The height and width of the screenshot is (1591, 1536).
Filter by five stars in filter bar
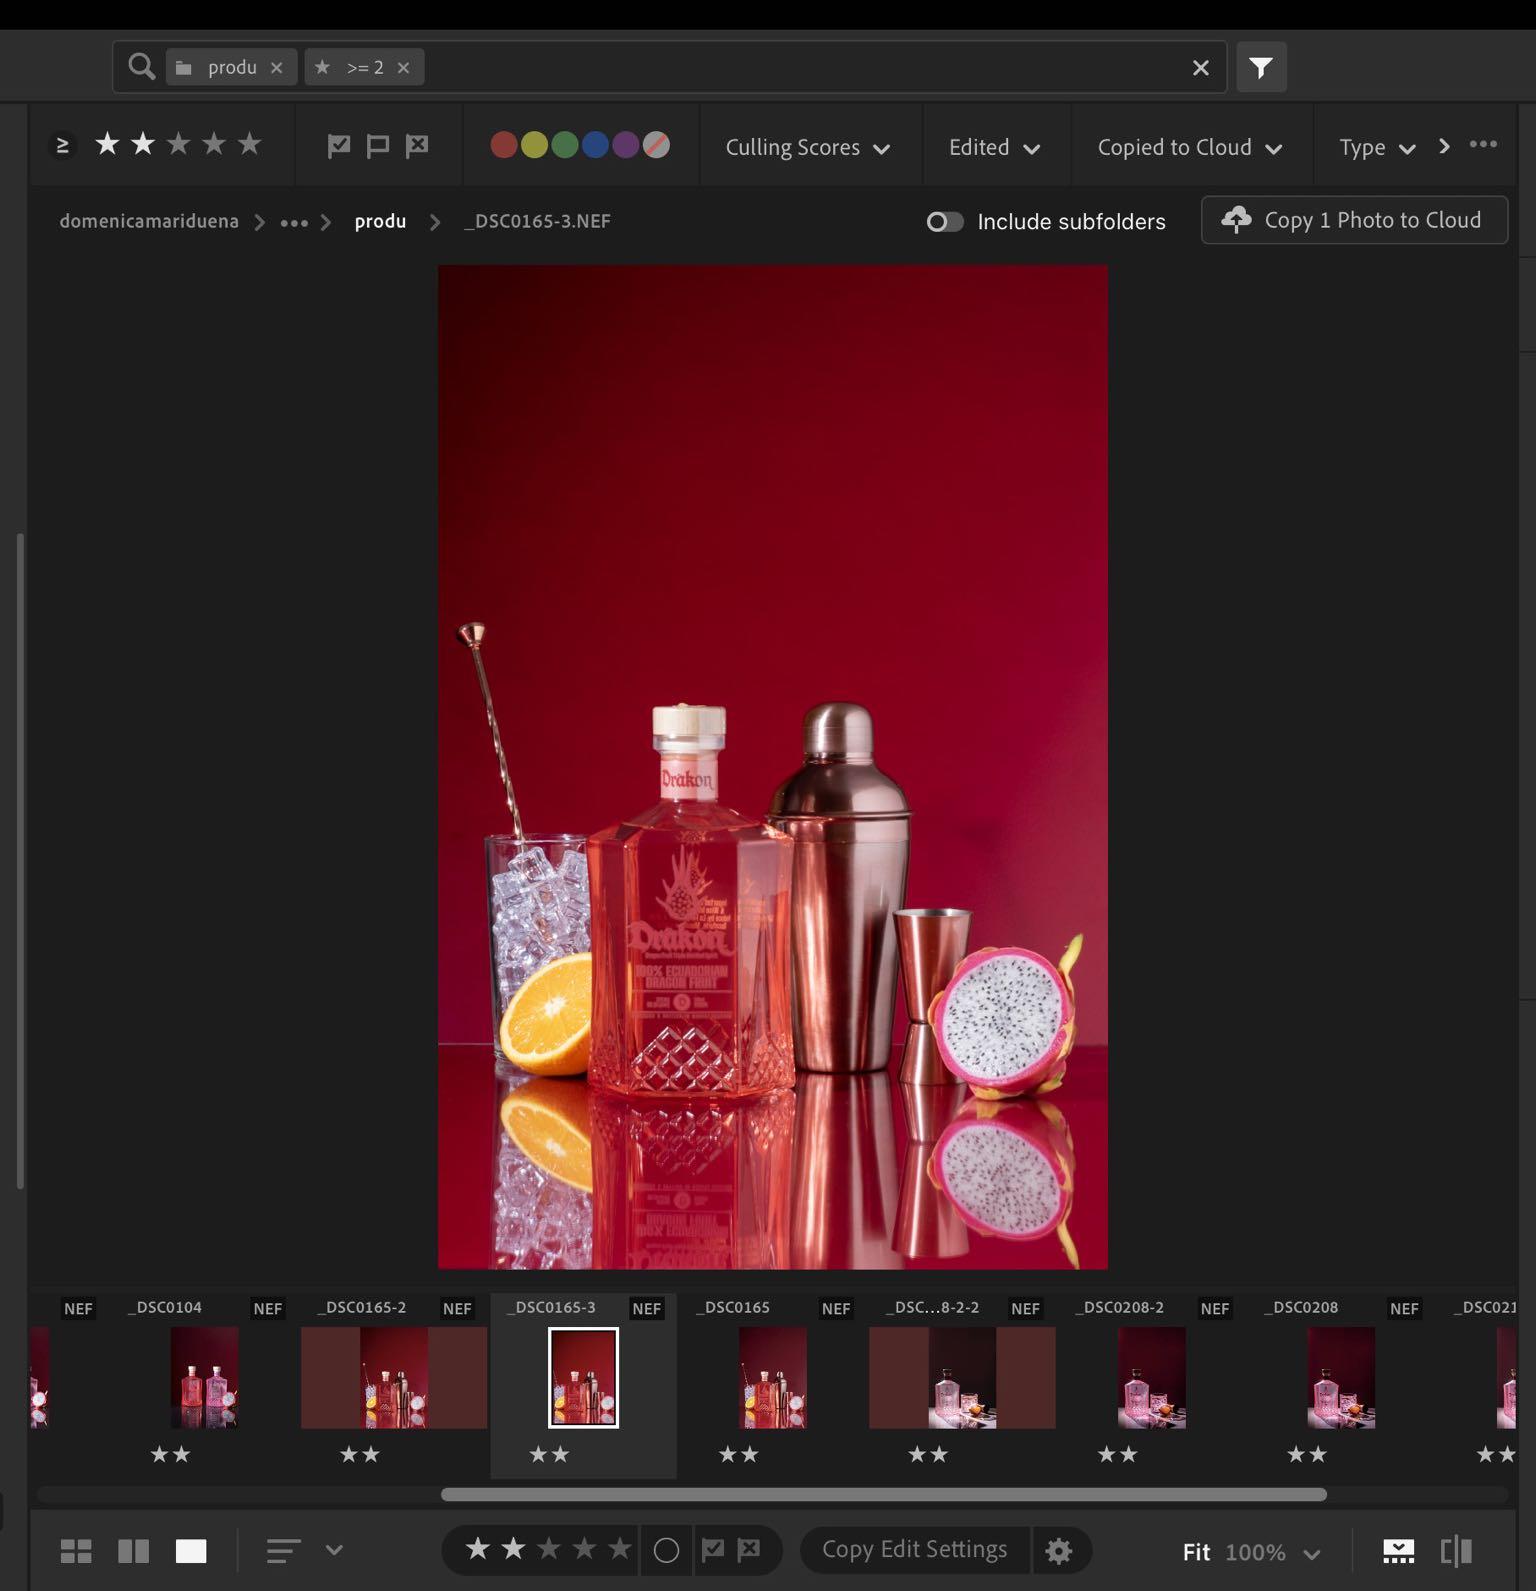pos(249,145)
